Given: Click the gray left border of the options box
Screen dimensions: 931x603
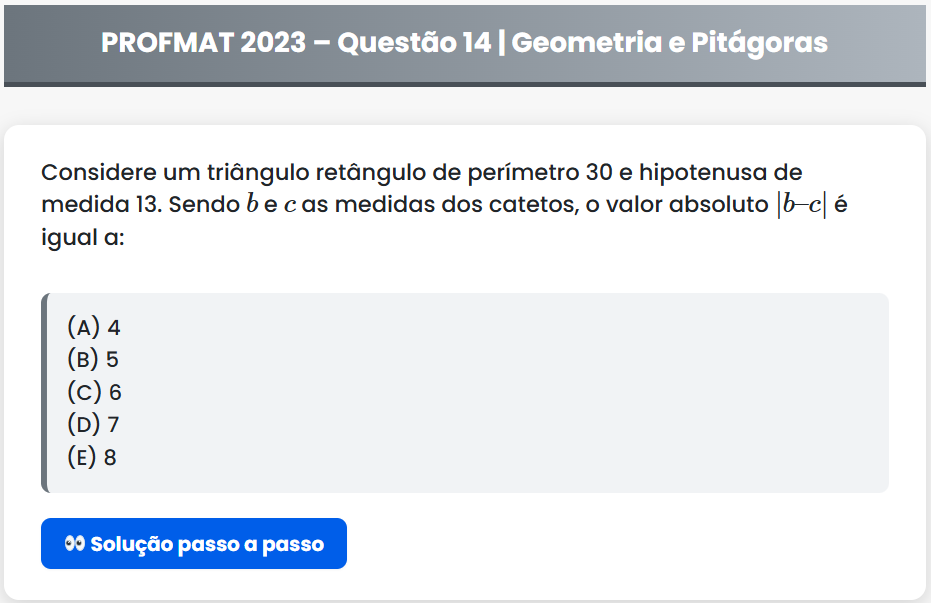Looking at the screenshot, I should (44, 392).
